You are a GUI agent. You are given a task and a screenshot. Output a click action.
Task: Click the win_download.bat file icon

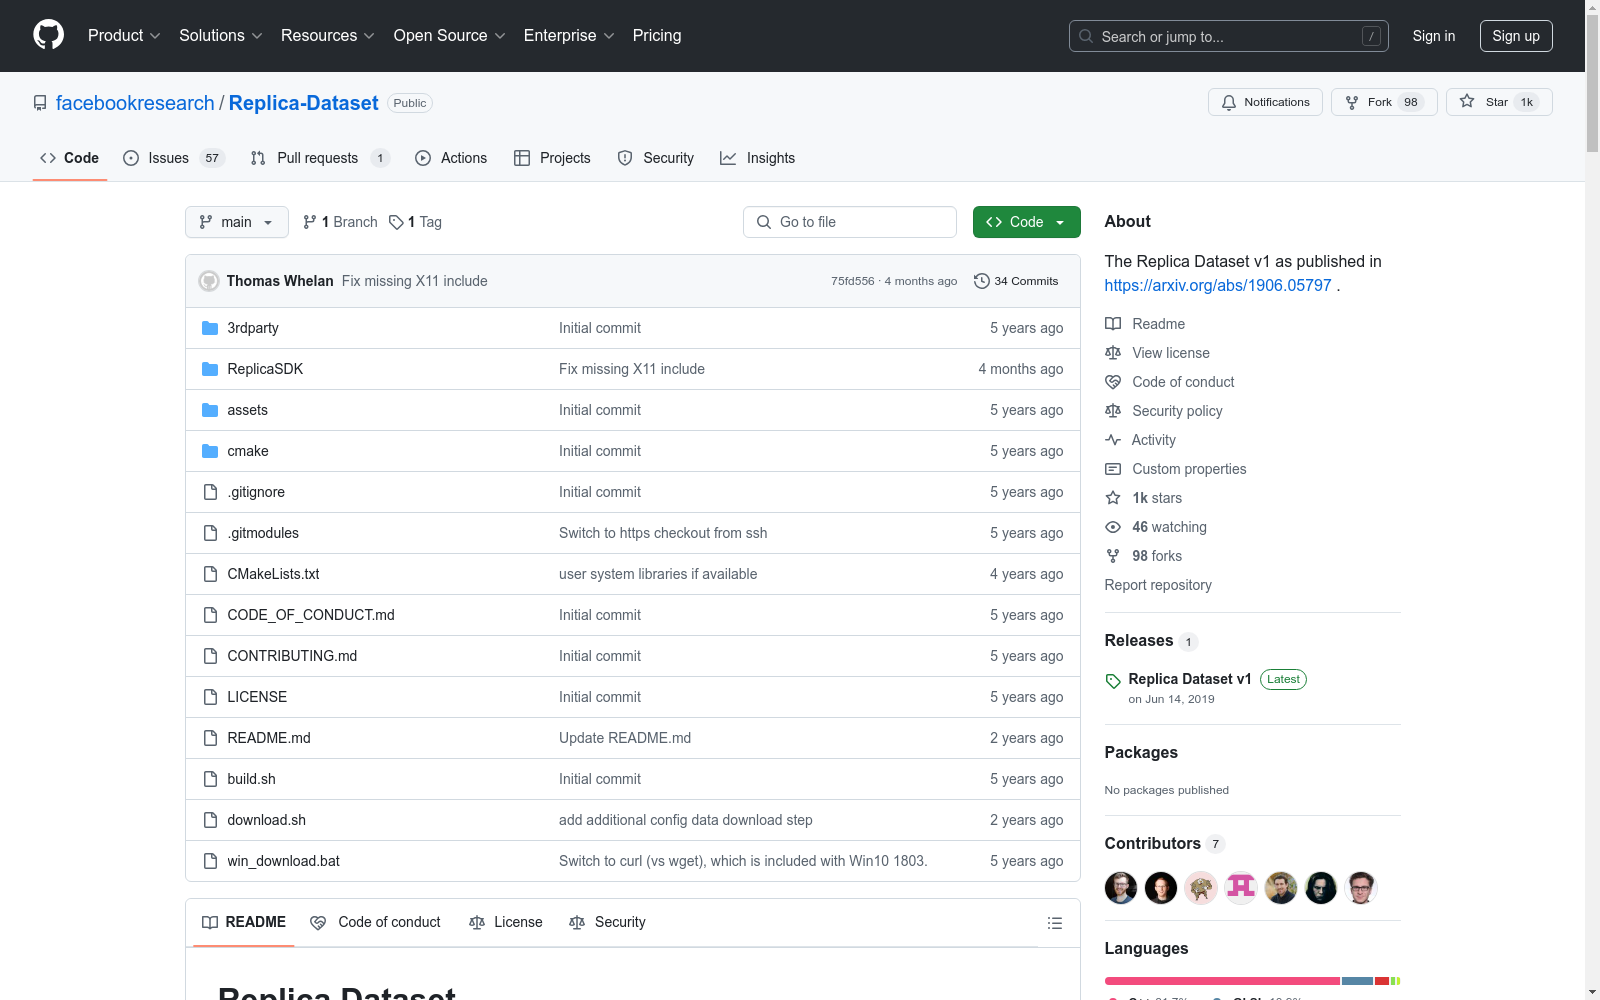pos(210,861)
